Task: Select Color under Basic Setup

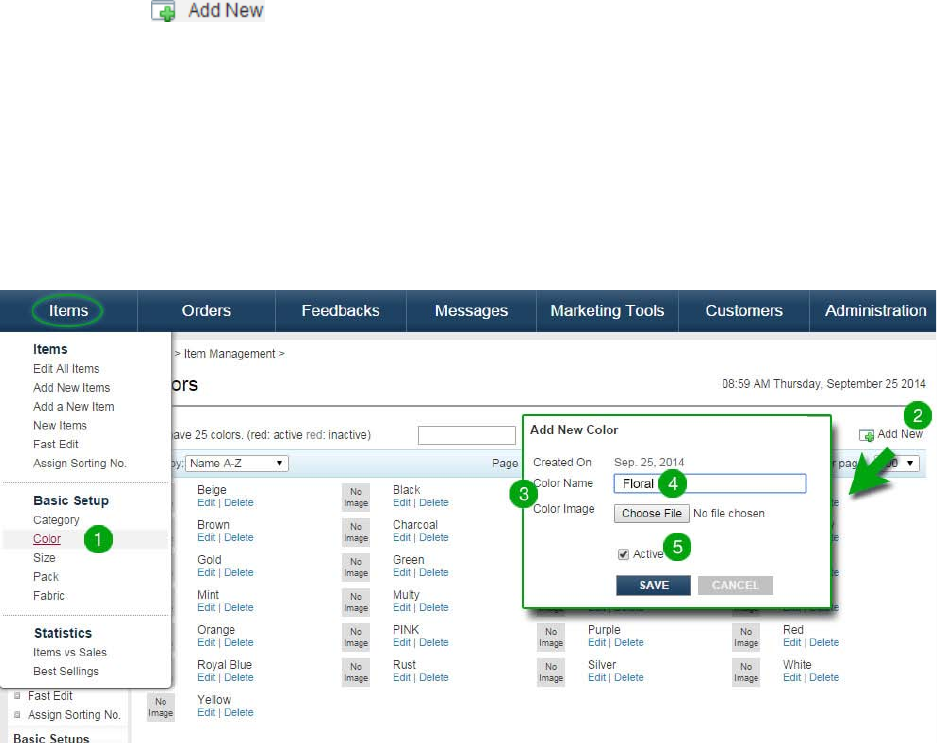Action: coord(47,539)
